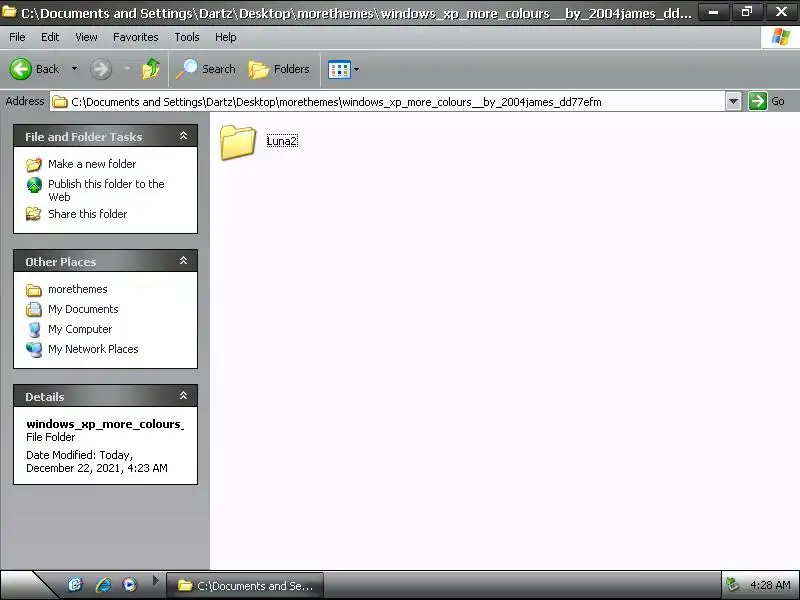The height and width of the screenshot is (600, 800).
Task: Minimize the Explorer window
Action: pos(714,12)
